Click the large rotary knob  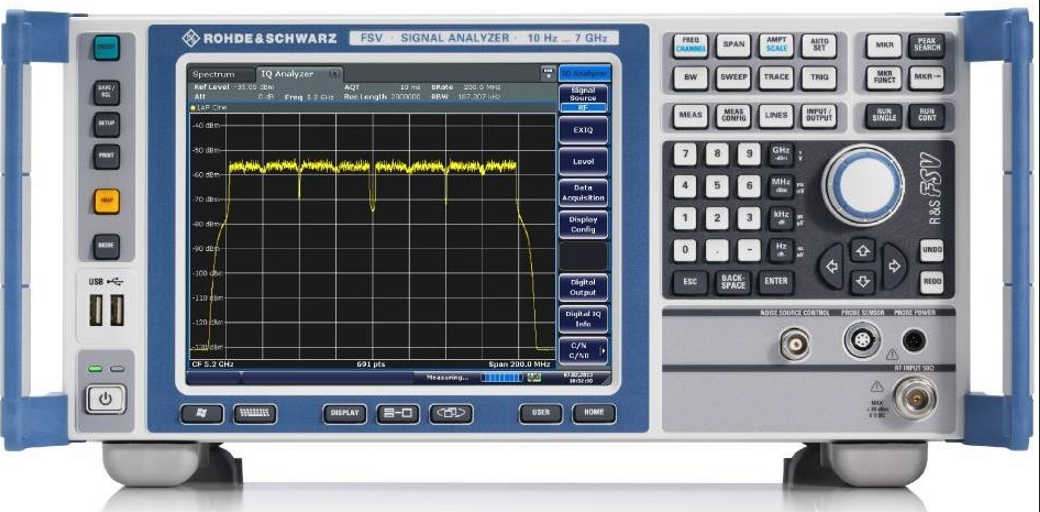(862, 183)
